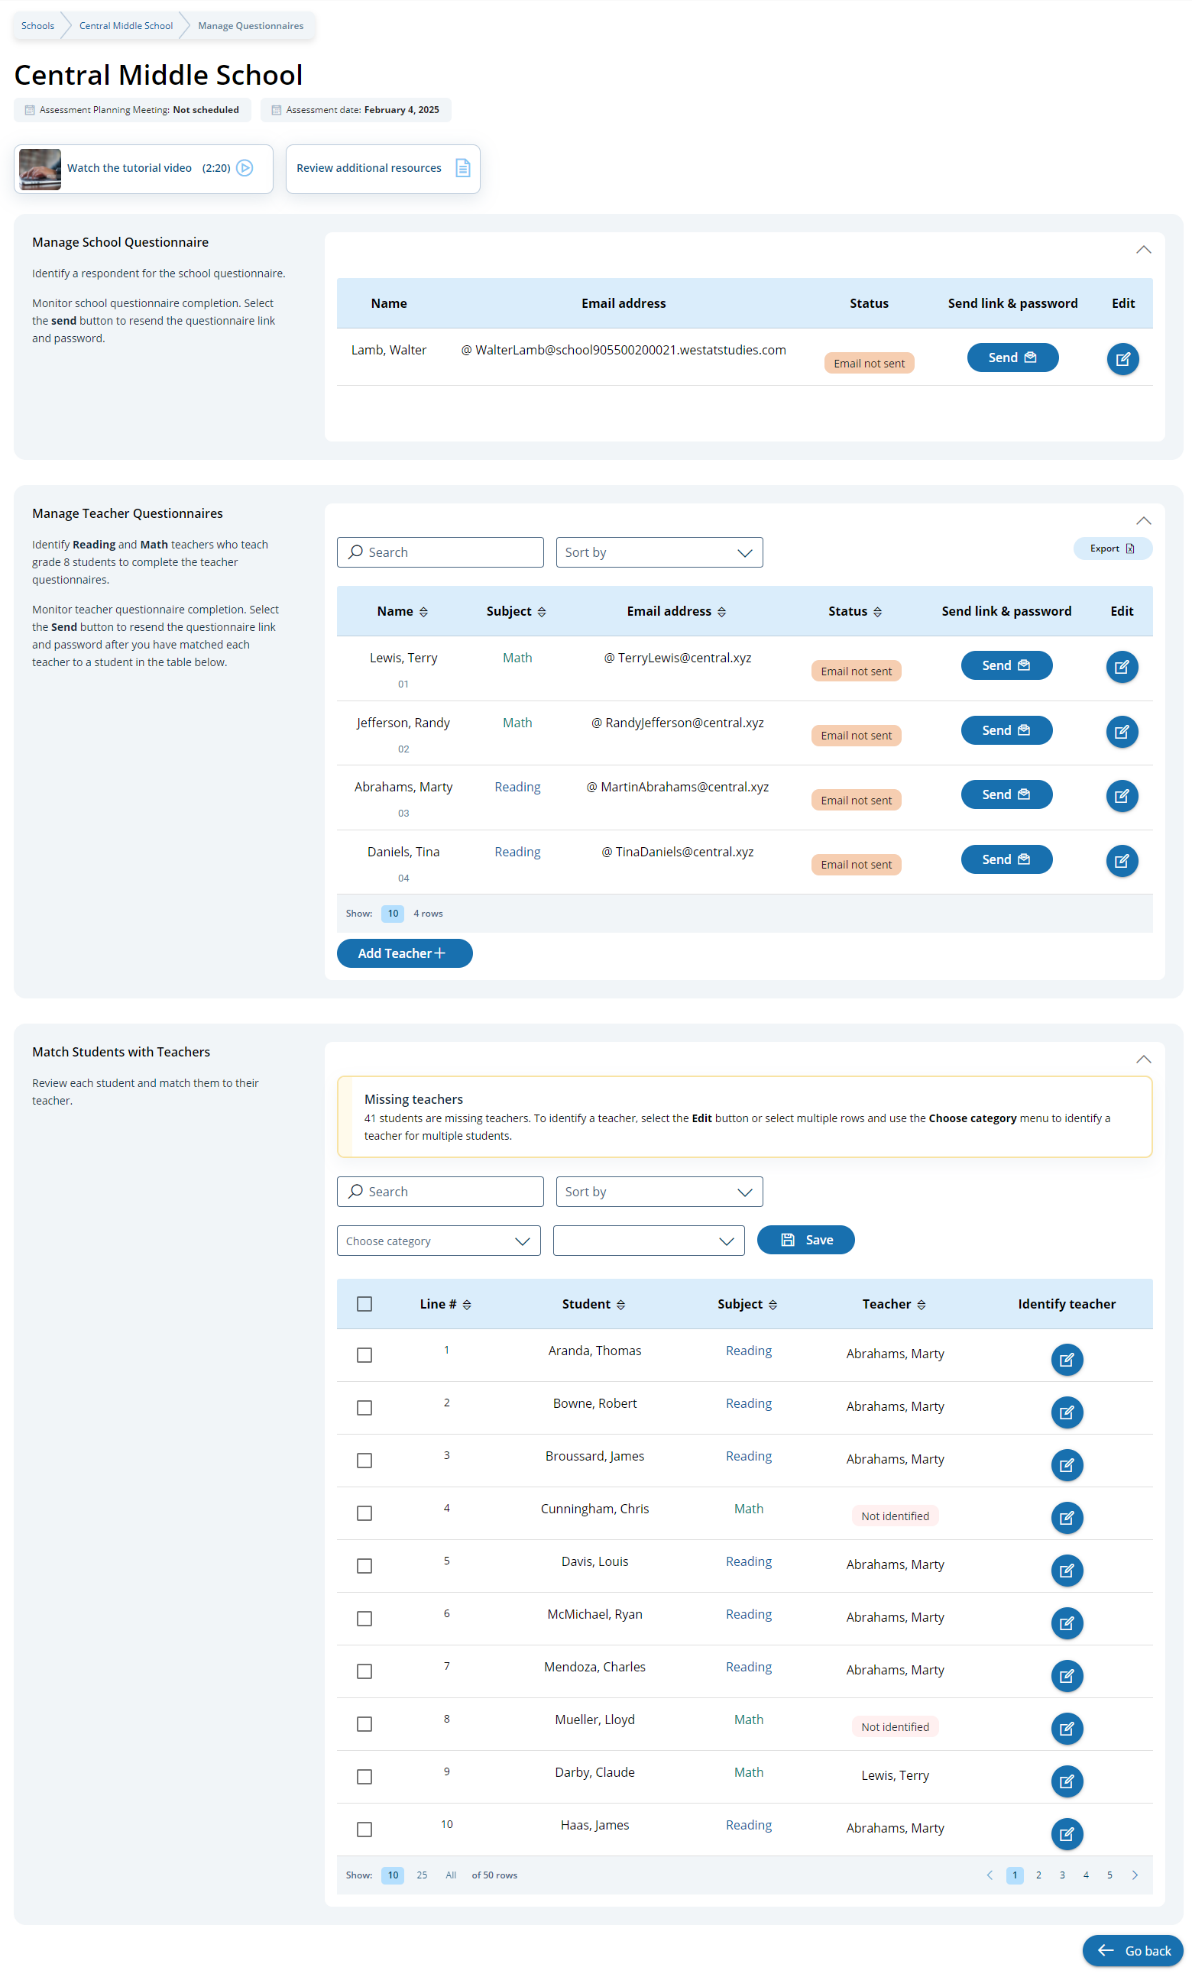The height and width of the screenshot is (1980, 1192).
Task: Click identify teacher icon for Cunningham, Chris
Action: (x=1066, y=1518)
